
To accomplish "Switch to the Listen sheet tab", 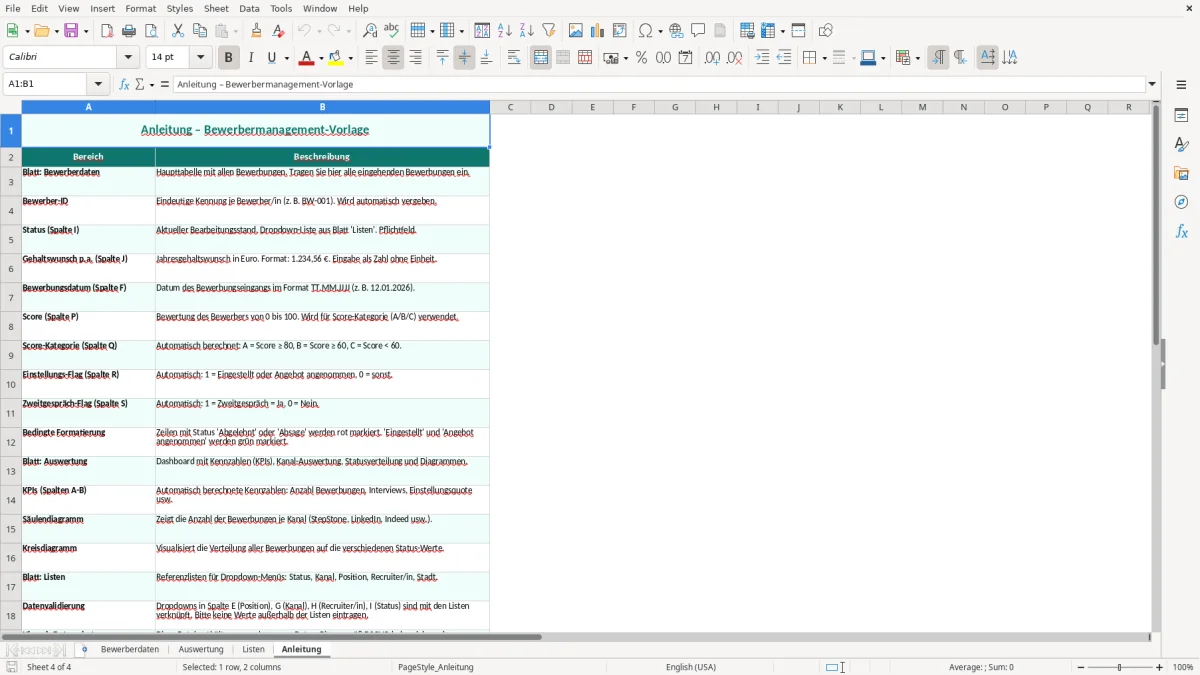I will click(x=254, y=649).
